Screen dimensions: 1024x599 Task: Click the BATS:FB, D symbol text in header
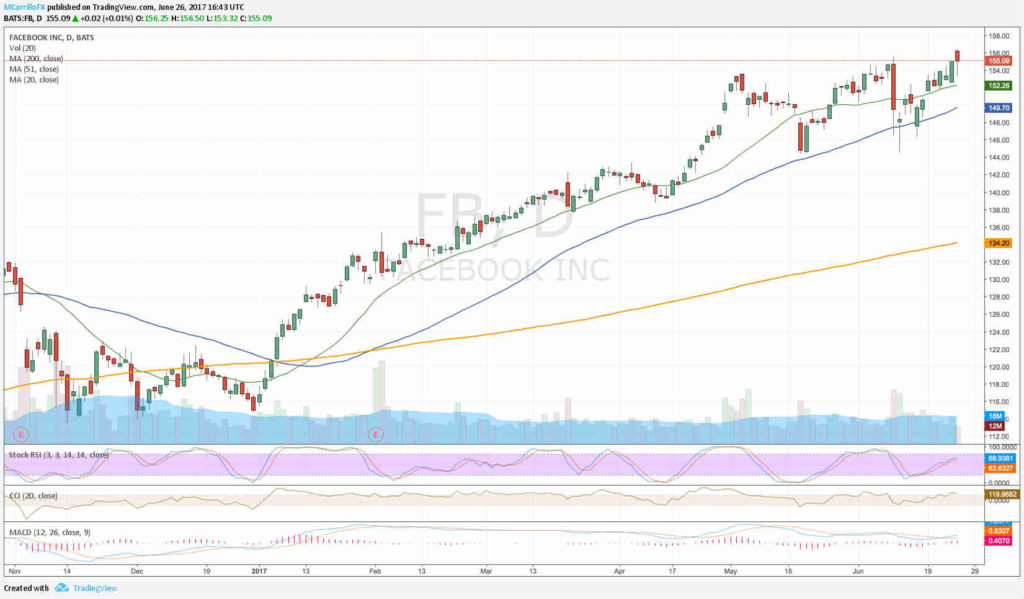click(x=23, y=18)
